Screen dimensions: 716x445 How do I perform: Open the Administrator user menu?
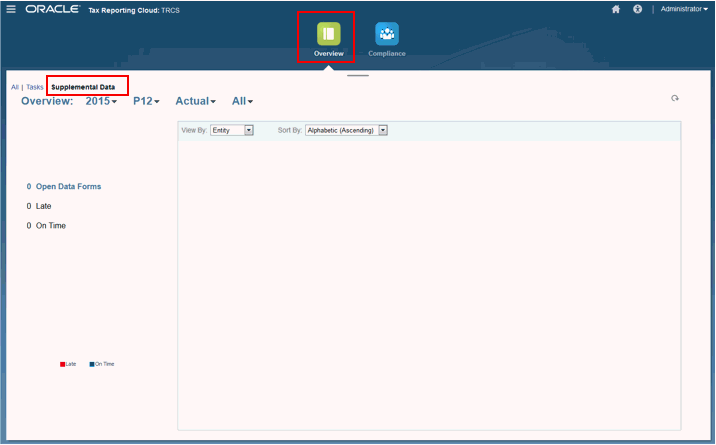[684, 9]
